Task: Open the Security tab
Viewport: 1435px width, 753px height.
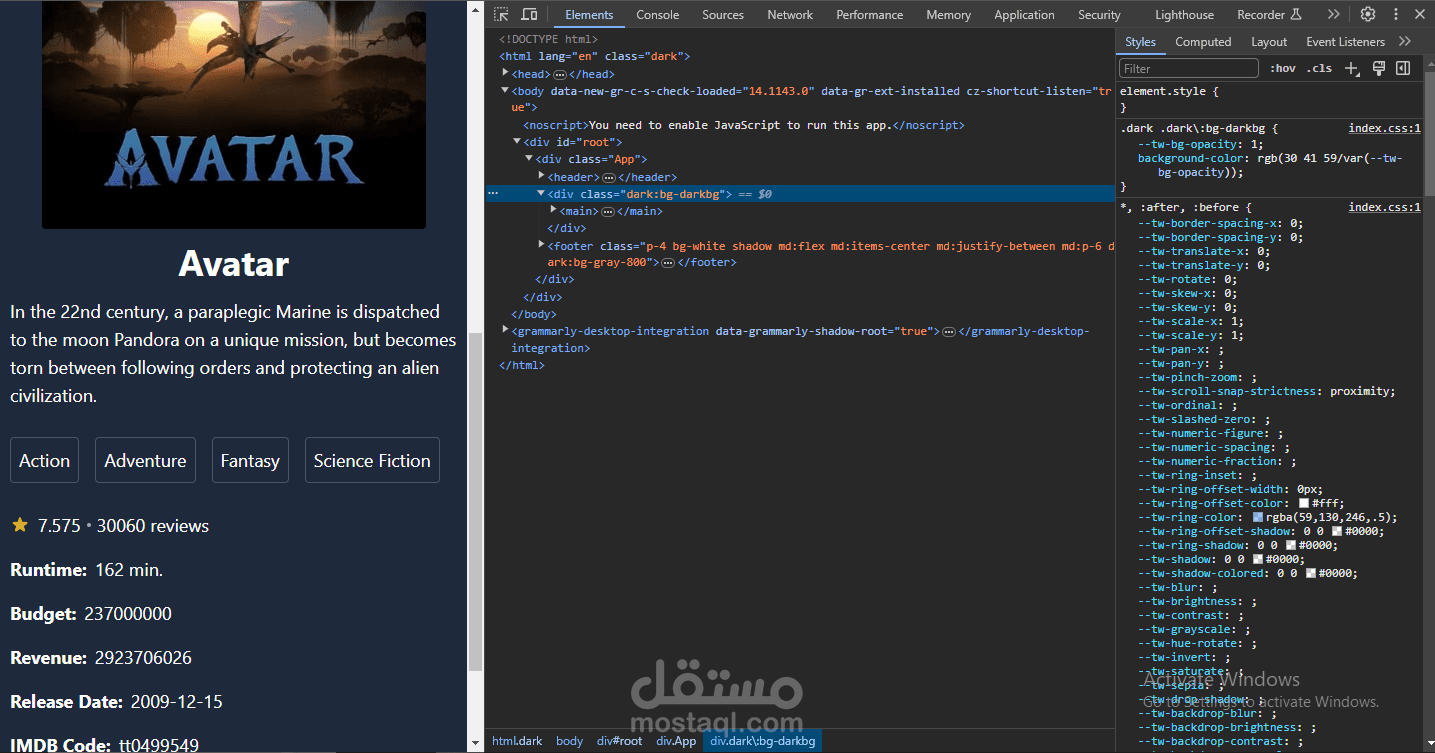Action: [x=1099, y=15]
